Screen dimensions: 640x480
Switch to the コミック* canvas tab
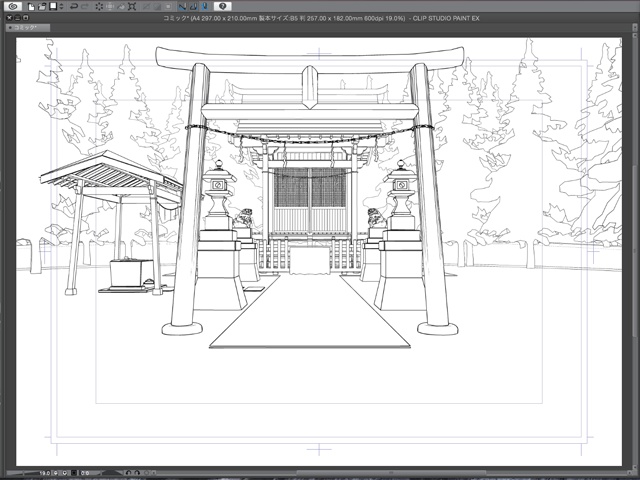pos(28,27)
